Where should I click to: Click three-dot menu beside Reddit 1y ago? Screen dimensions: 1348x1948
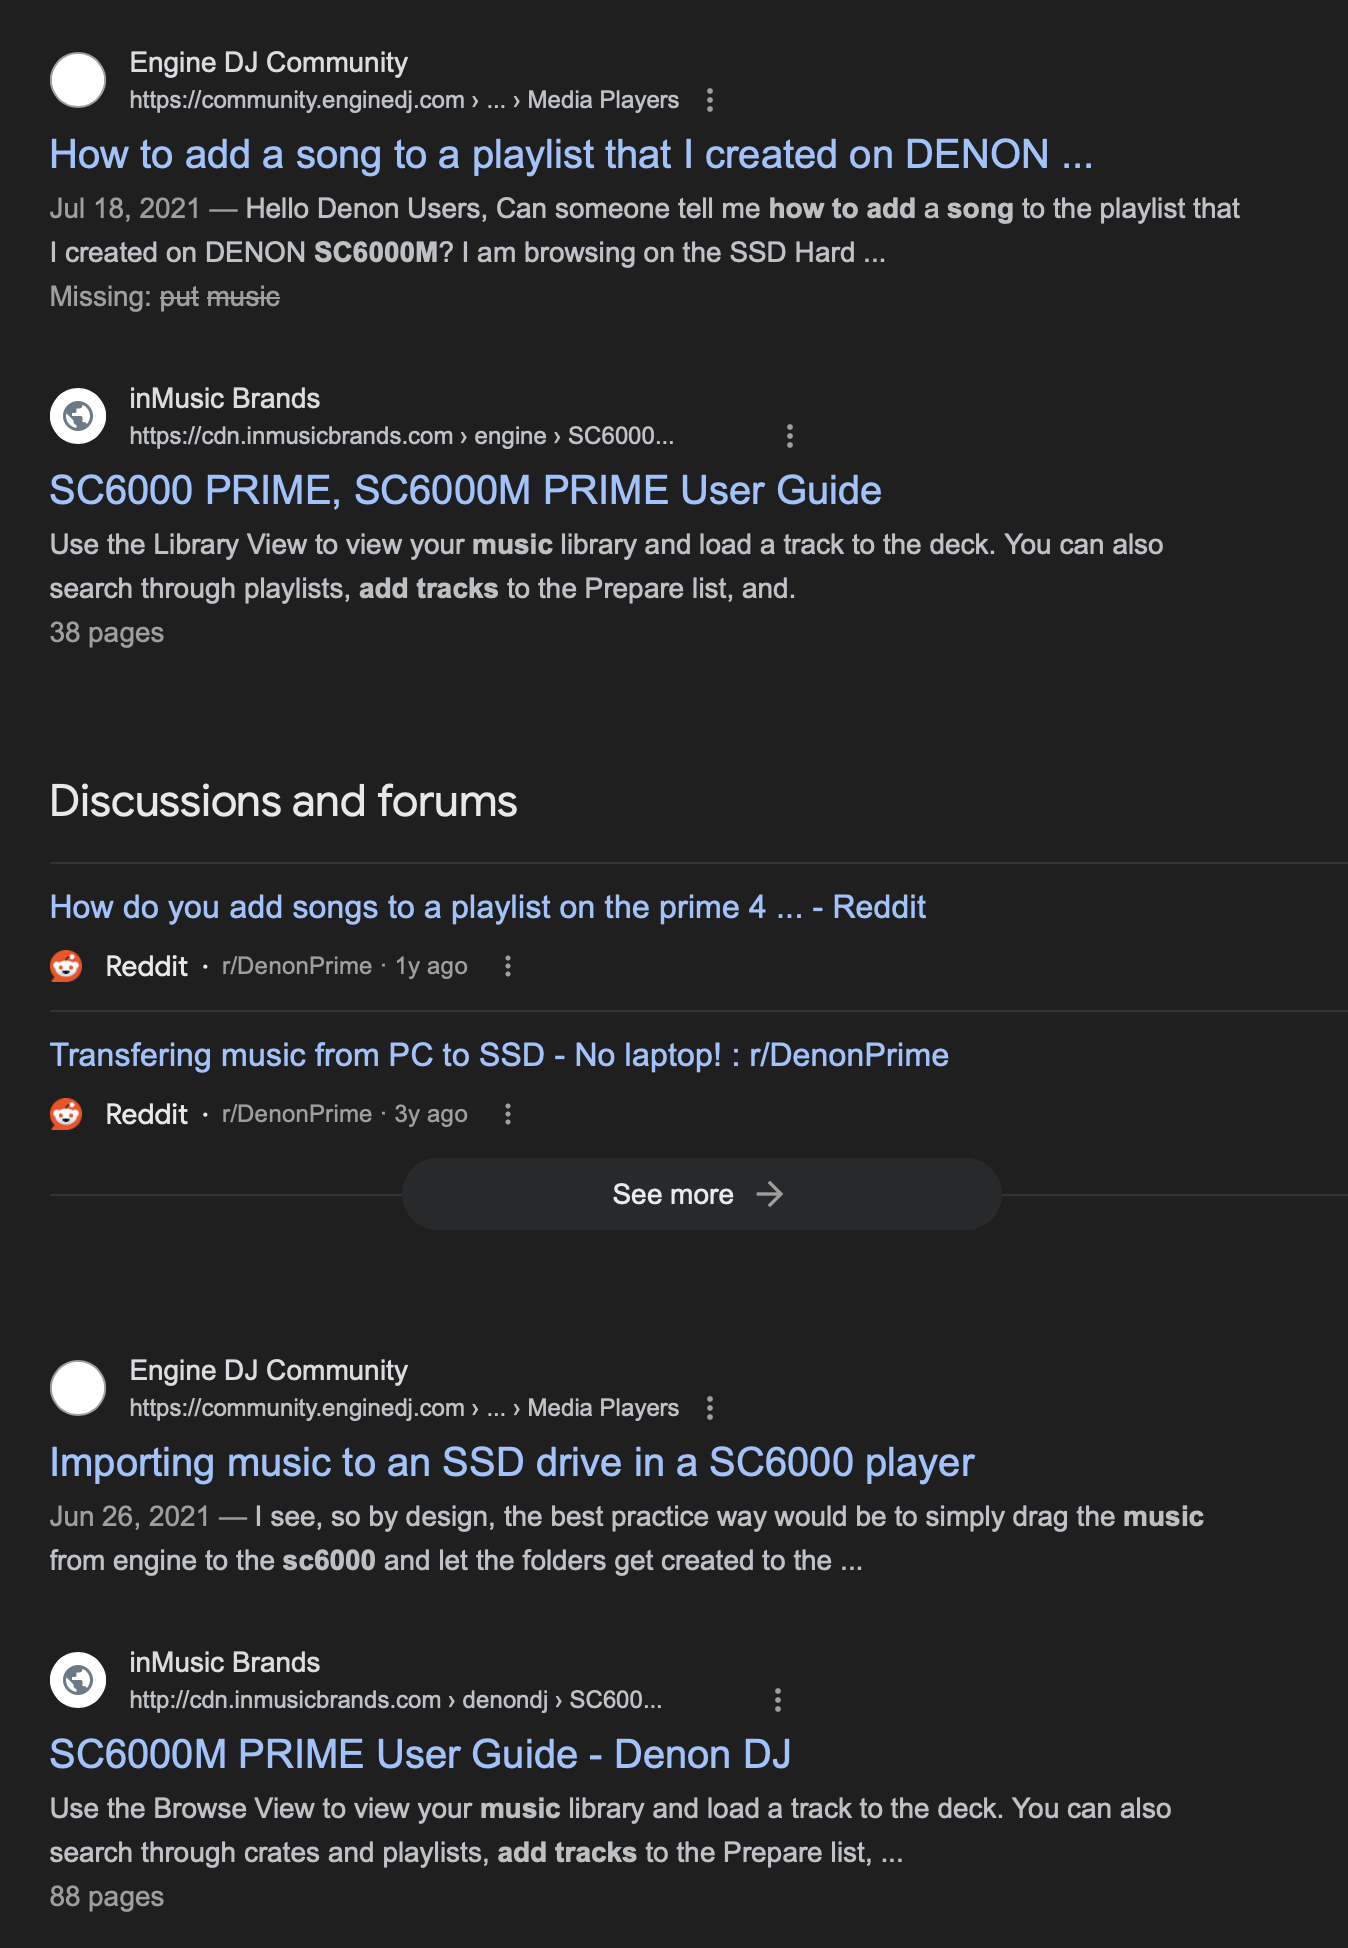(x=508, y=966)
